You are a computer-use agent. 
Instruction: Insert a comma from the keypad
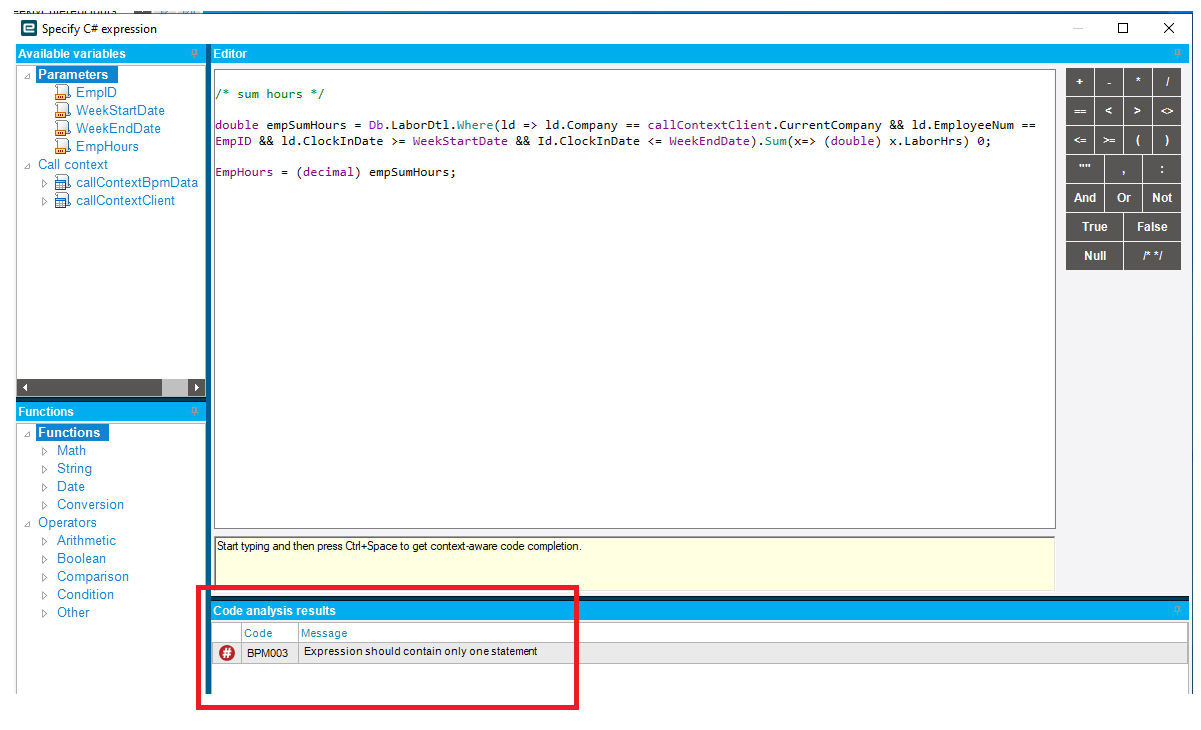pos(1124,169)
